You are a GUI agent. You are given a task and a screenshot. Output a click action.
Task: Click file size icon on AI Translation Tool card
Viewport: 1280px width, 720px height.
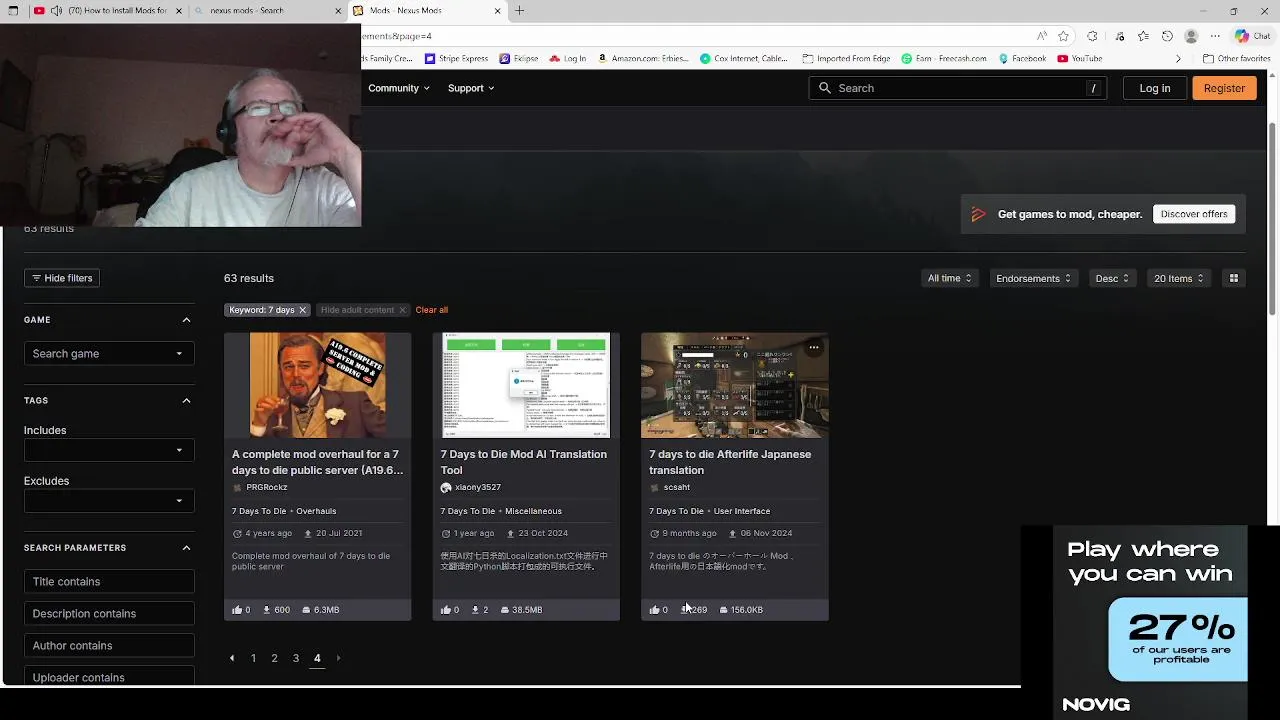(x=505, y=610)
